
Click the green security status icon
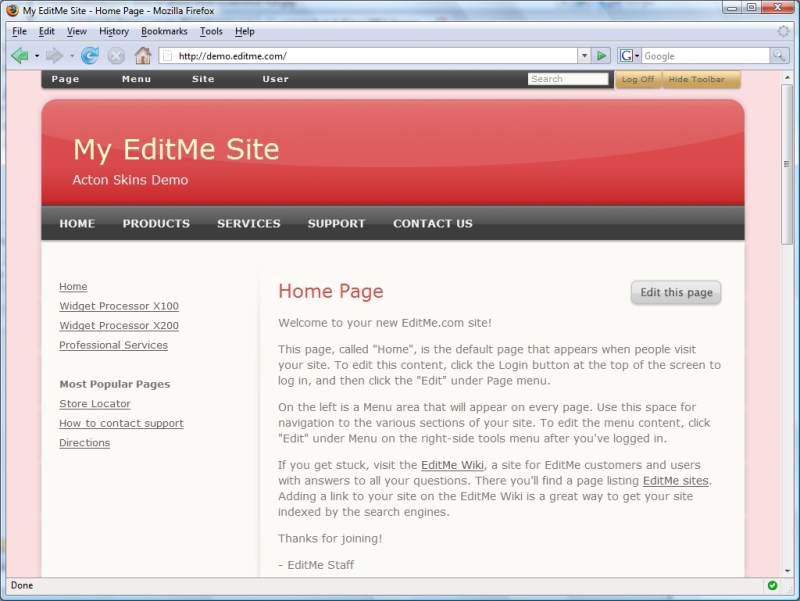tap(772, 585)
